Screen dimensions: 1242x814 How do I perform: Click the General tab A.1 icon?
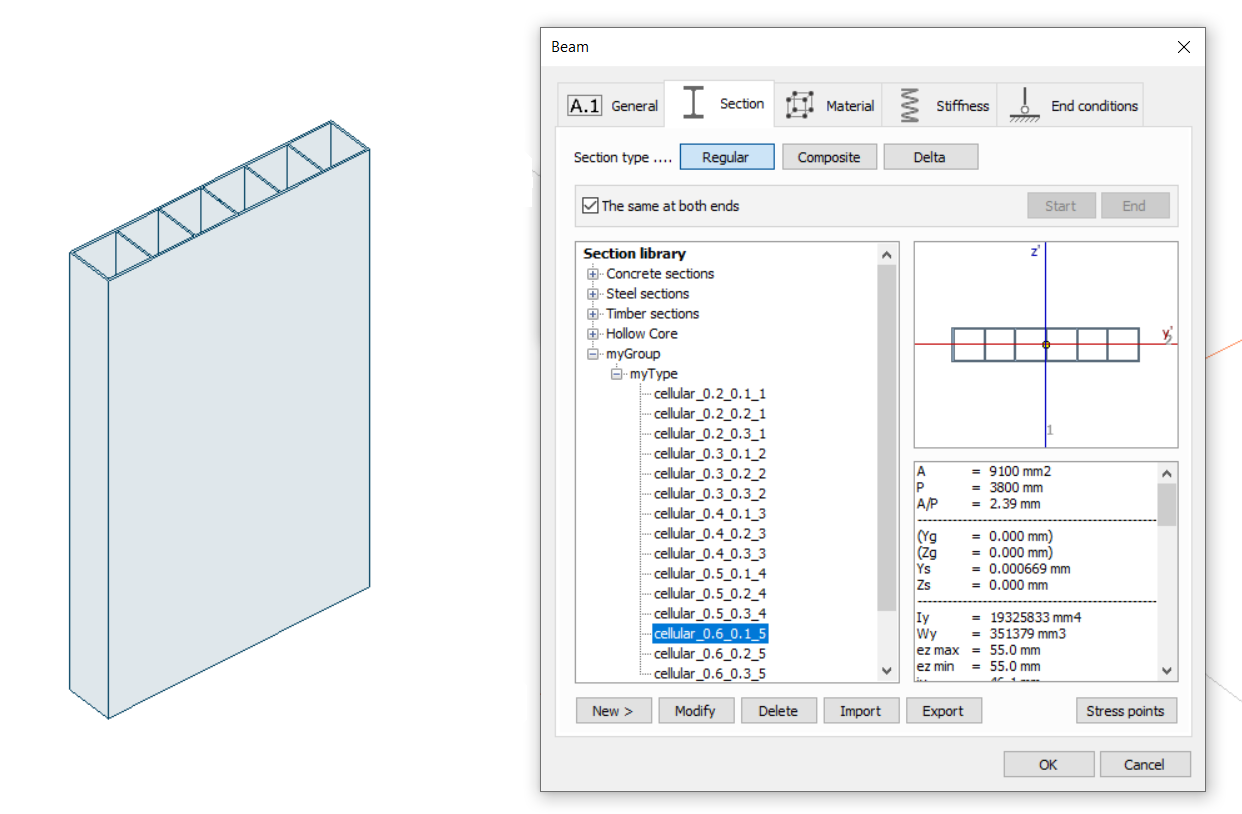point(585,106)
